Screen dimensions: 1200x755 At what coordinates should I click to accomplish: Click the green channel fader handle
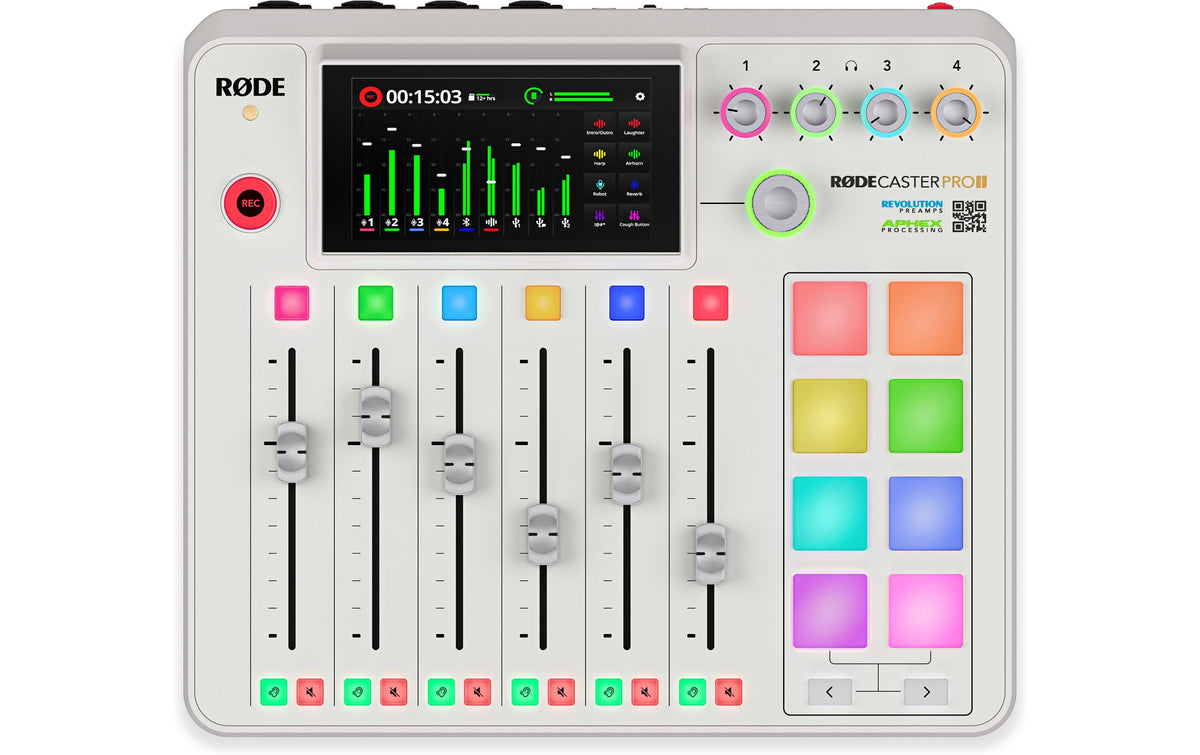point(376,416)
